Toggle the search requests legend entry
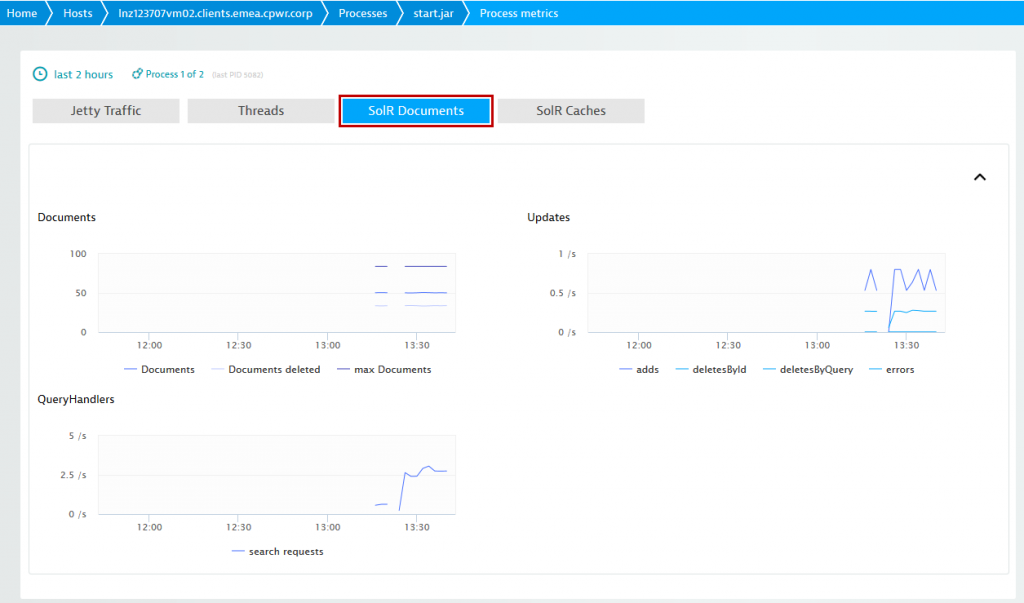Viewport: 1024px width, 603px height. (x=278, y=551)
